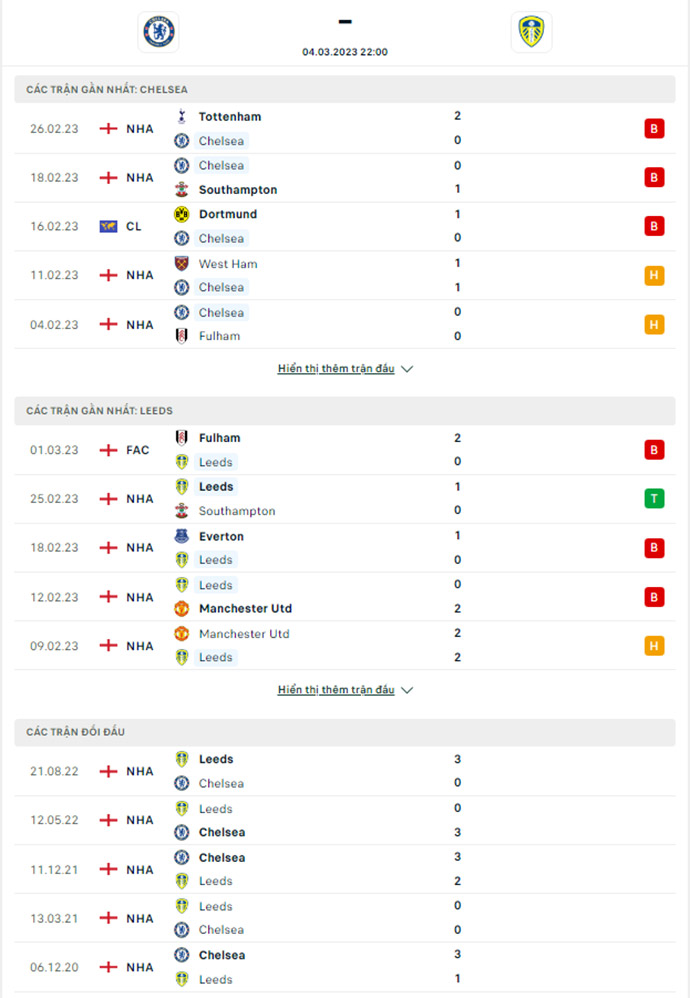Expand more Leeds matches with the chevron
The height and width of the screenshot is (998, 690).
point(407,690)
